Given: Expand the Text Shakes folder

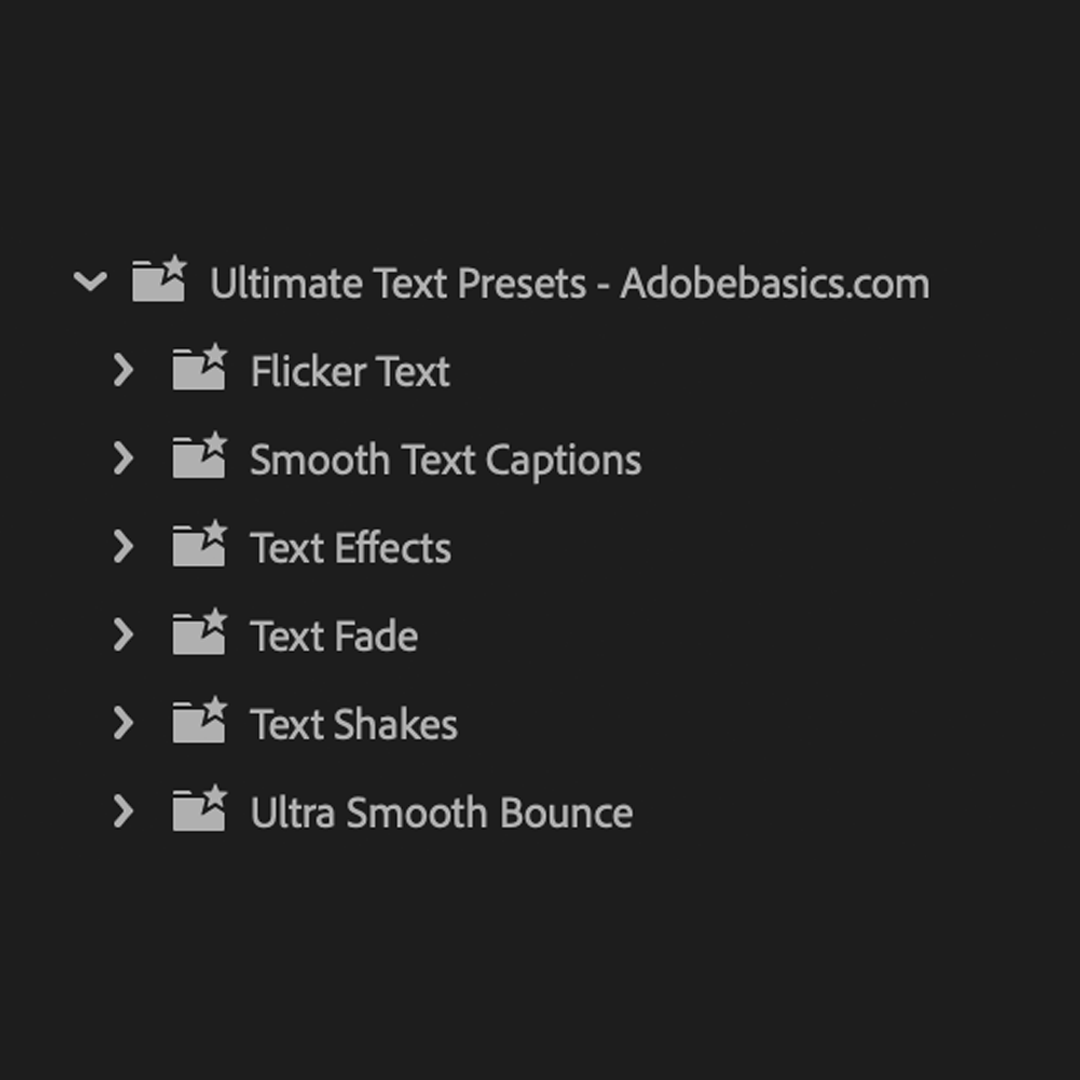Looking at the screenshot, I should [125, 723].
